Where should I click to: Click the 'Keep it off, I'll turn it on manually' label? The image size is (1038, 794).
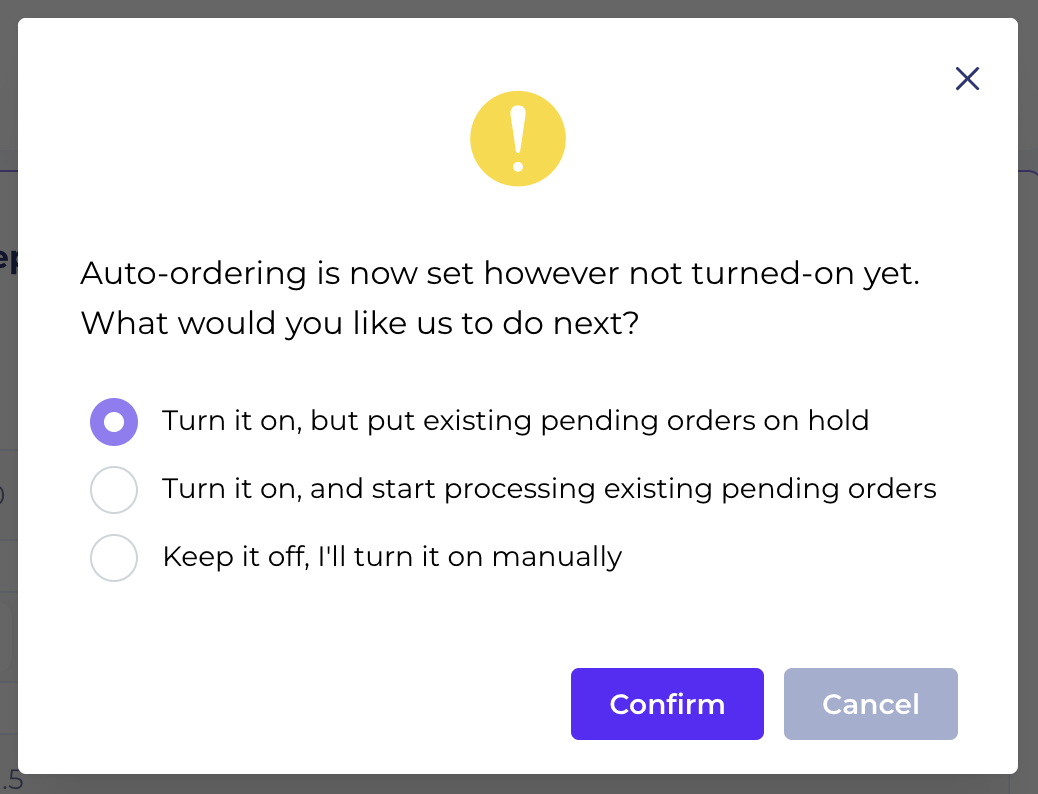click(392, 556)
